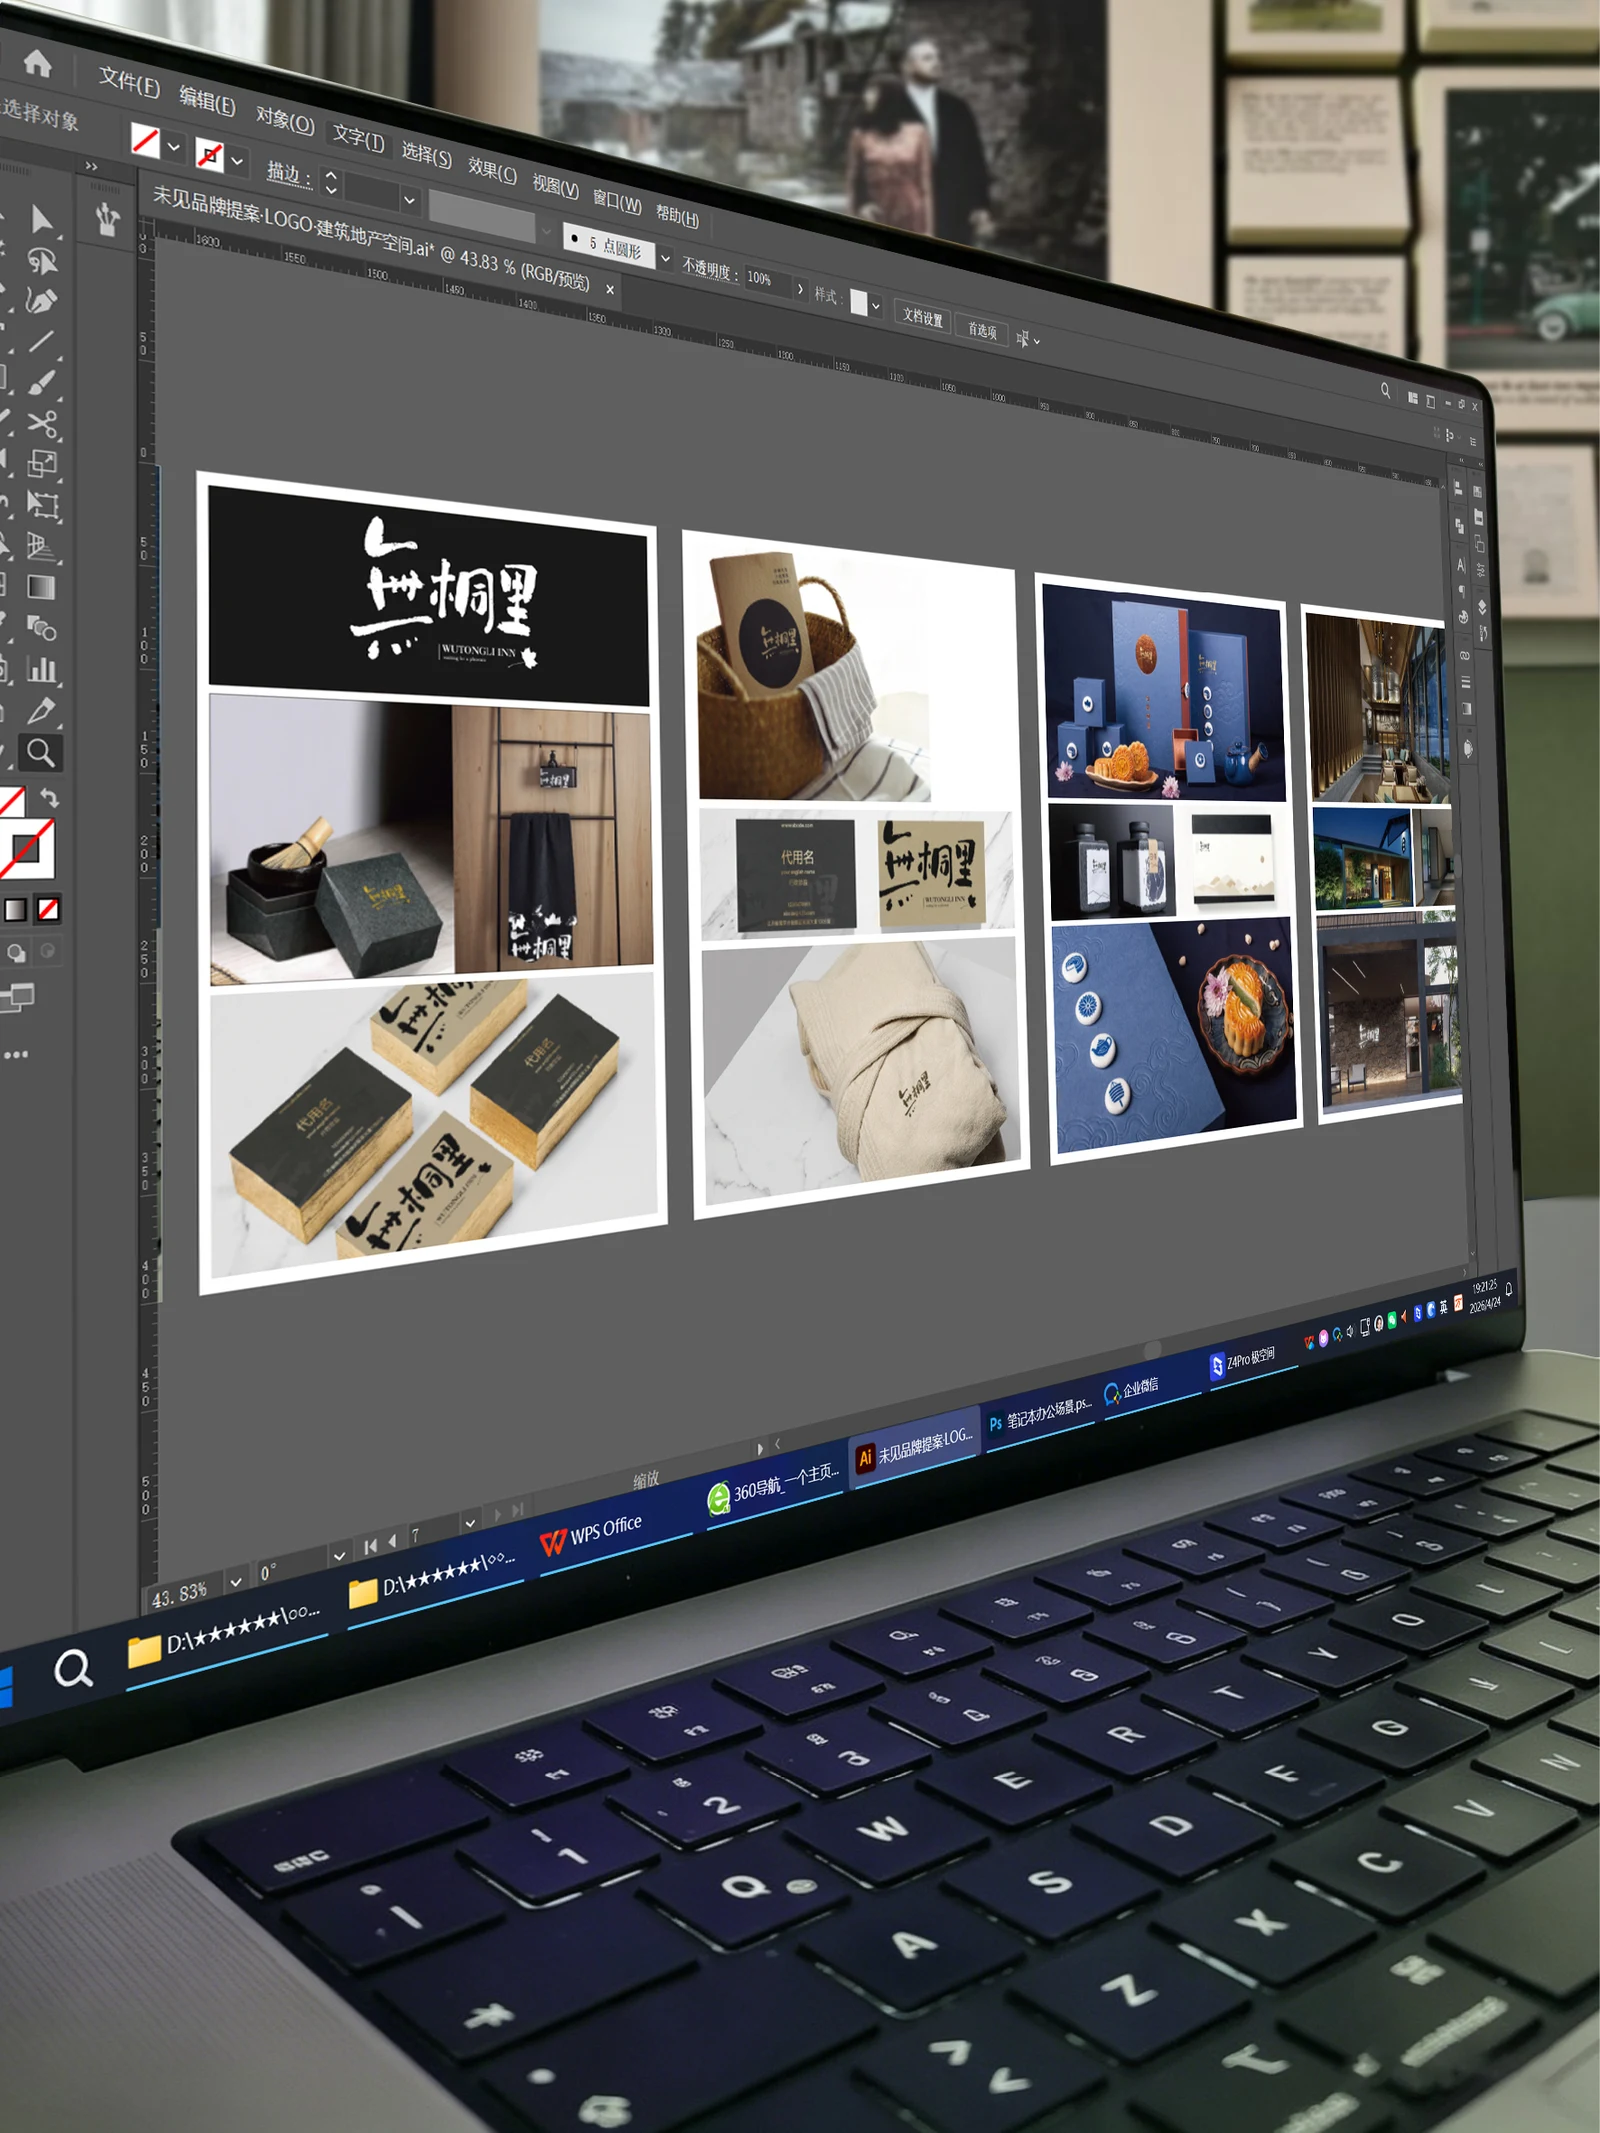This screenshot has width=1600, height=2133.
Task: Expand the fill color dropdown in control bar
Action: pyautogui.click(x=174, y=146)
